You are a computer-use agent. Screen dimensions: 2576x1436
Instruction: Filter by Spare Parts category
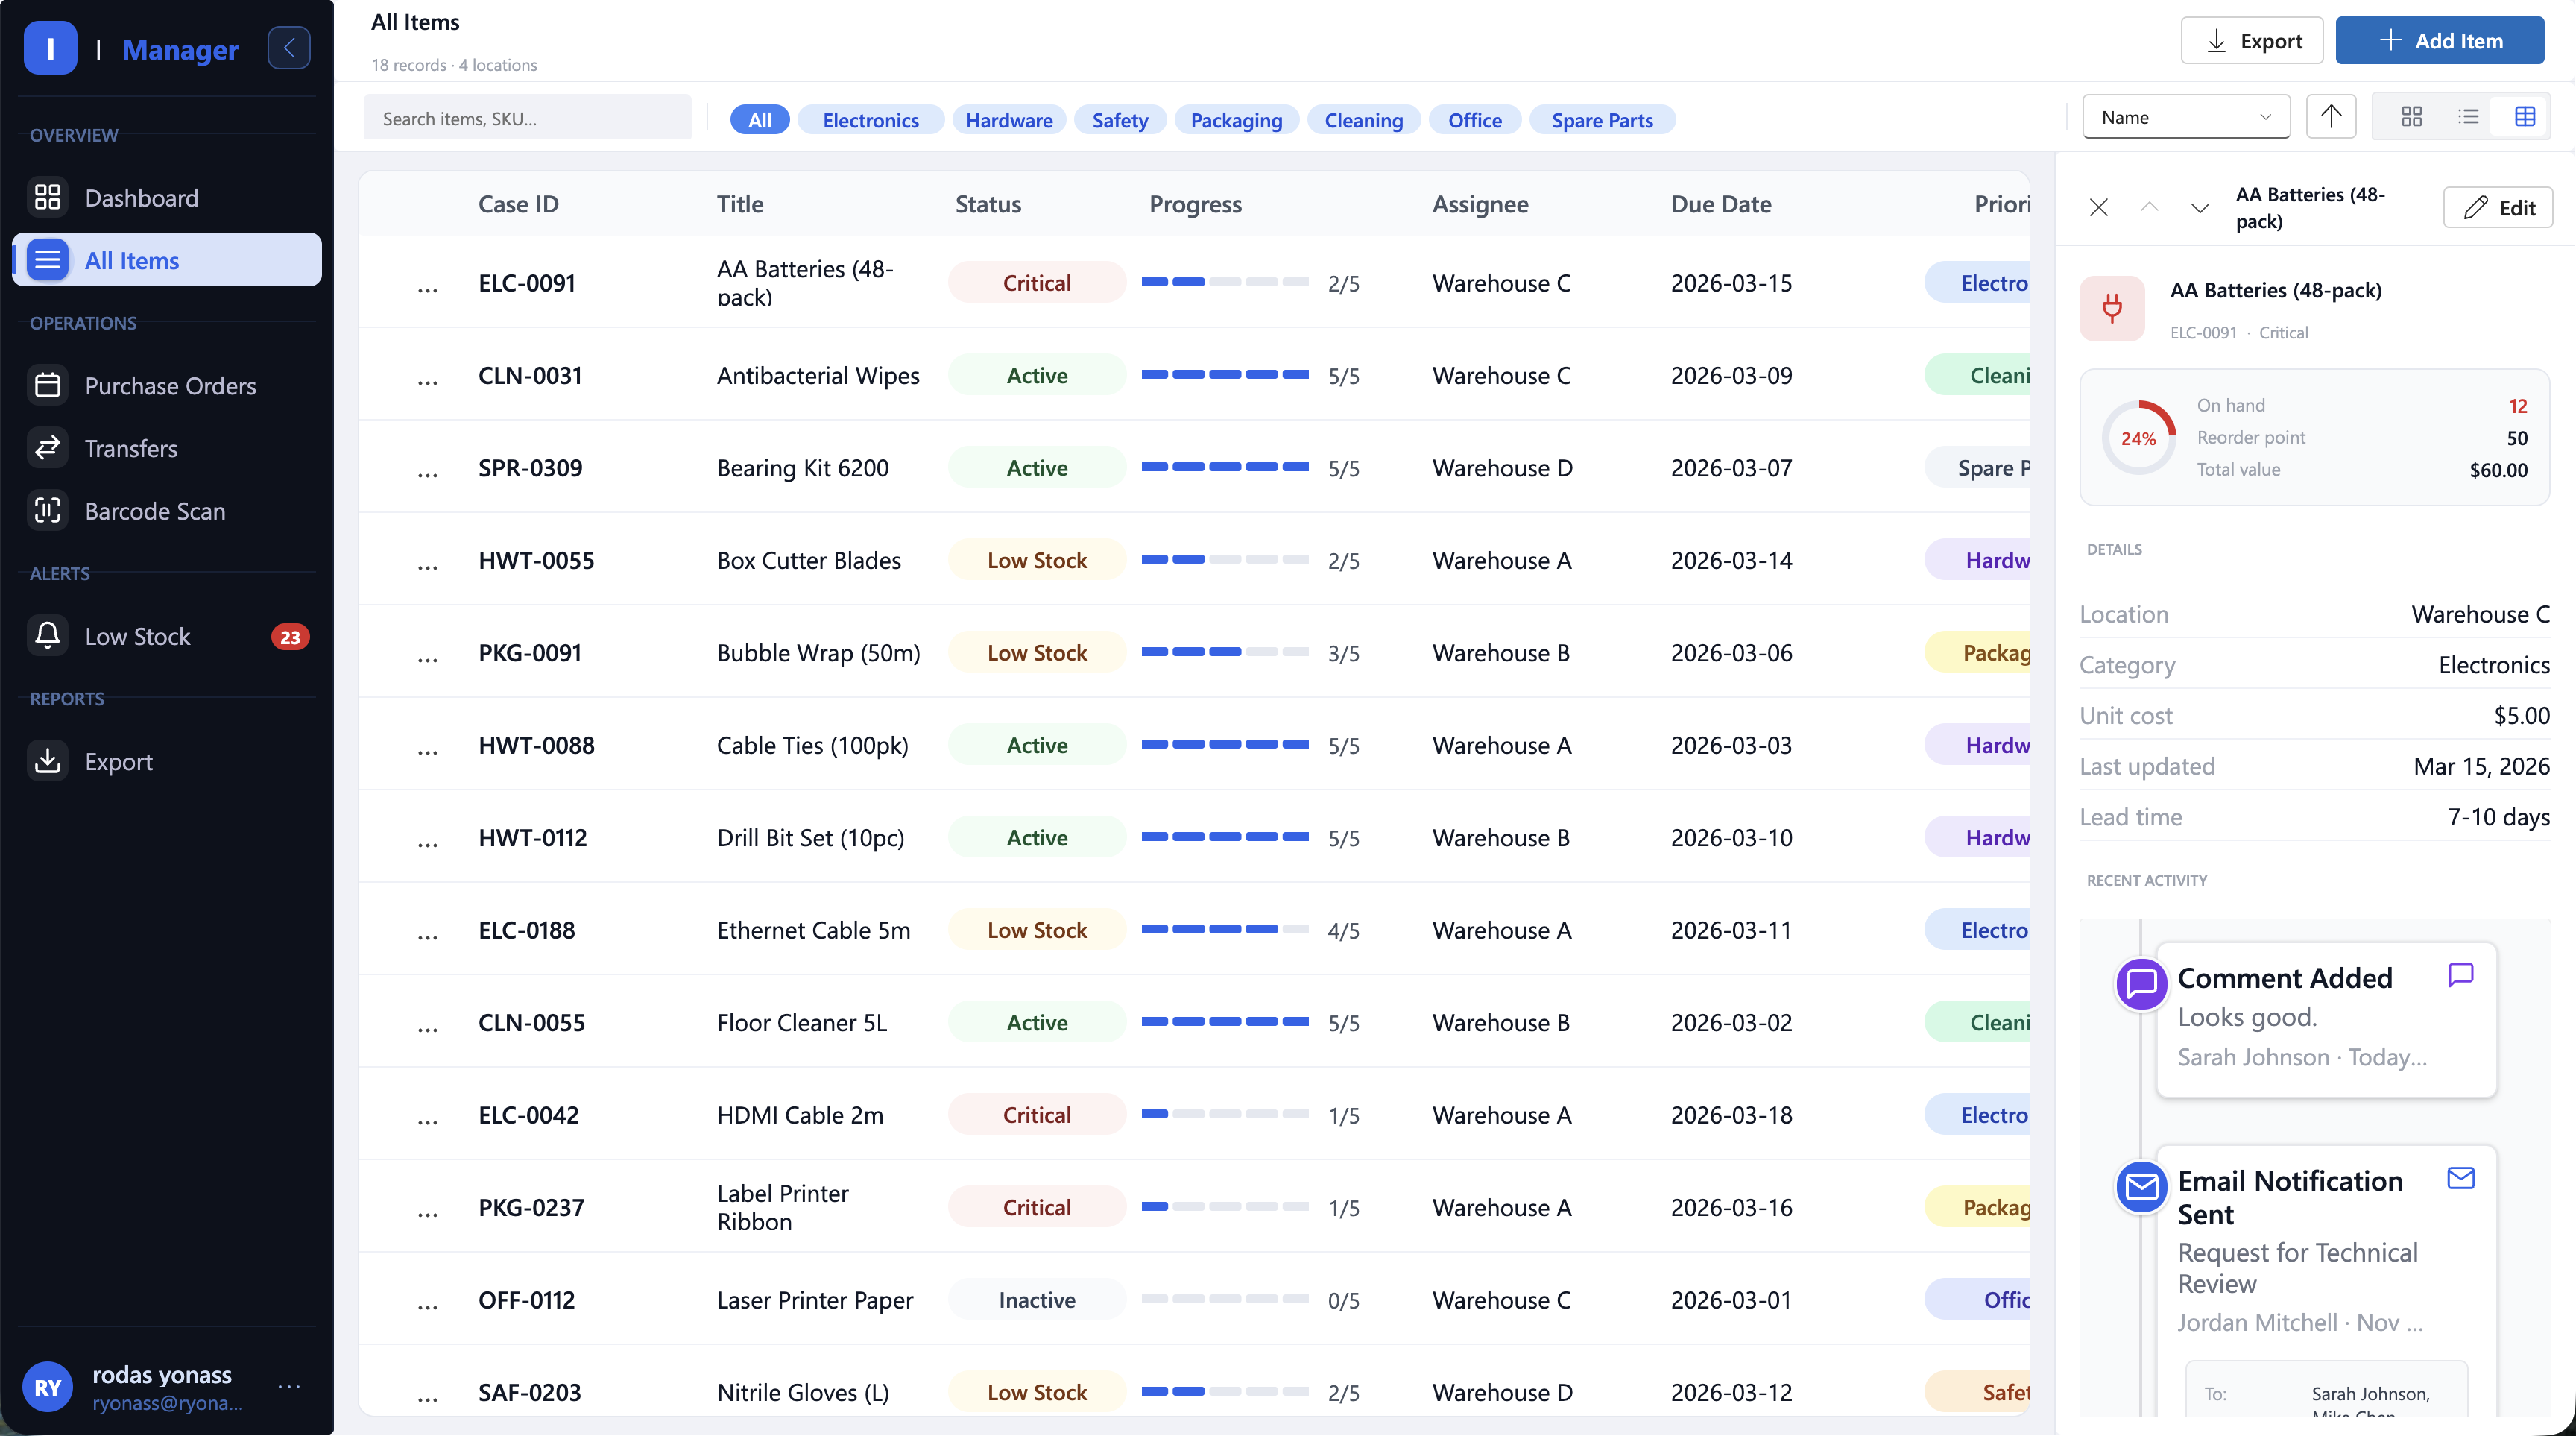[x=1602, y=119]
